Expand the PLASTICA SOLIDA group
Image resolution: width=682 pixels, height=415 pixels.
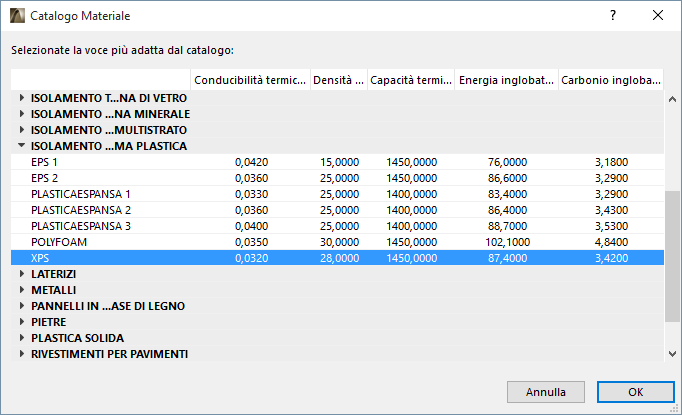22,338
